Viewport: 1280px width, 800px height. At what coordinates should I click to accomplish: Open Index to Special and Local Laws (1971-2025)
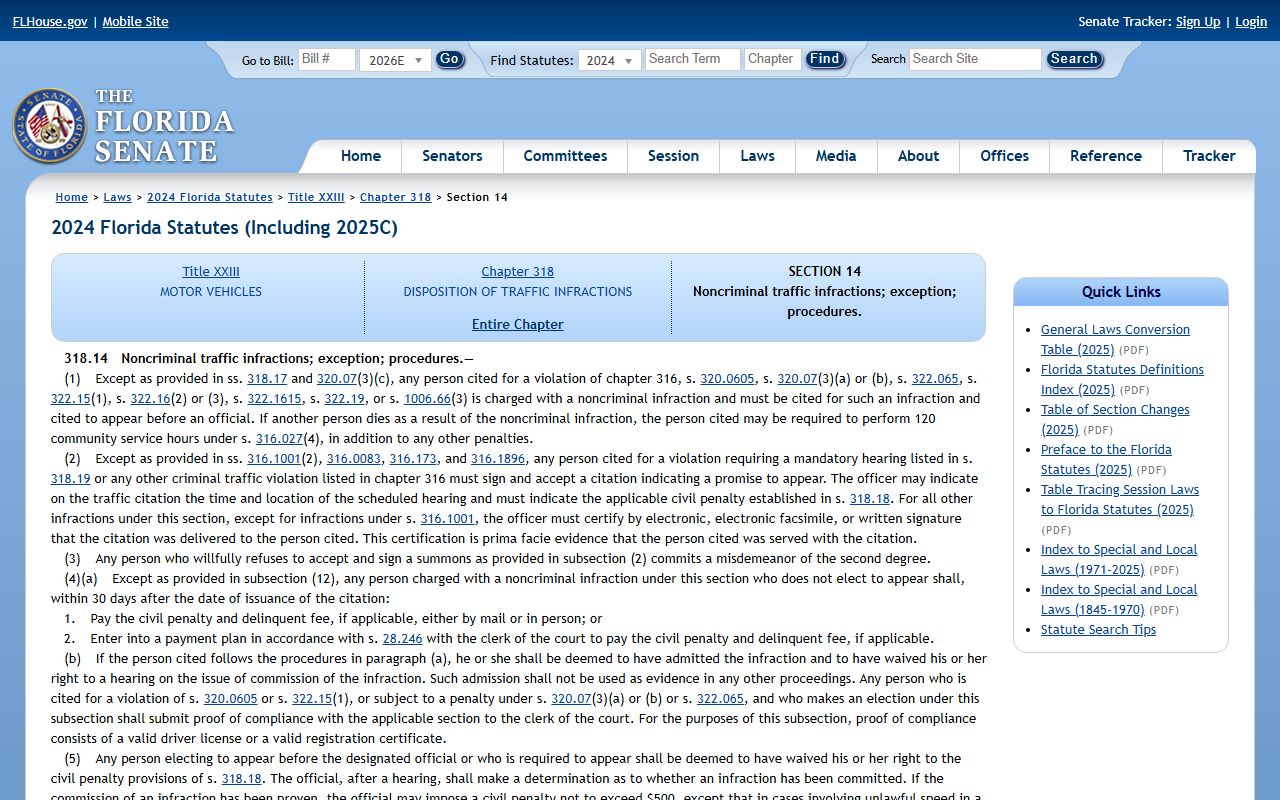(1119, 559)
